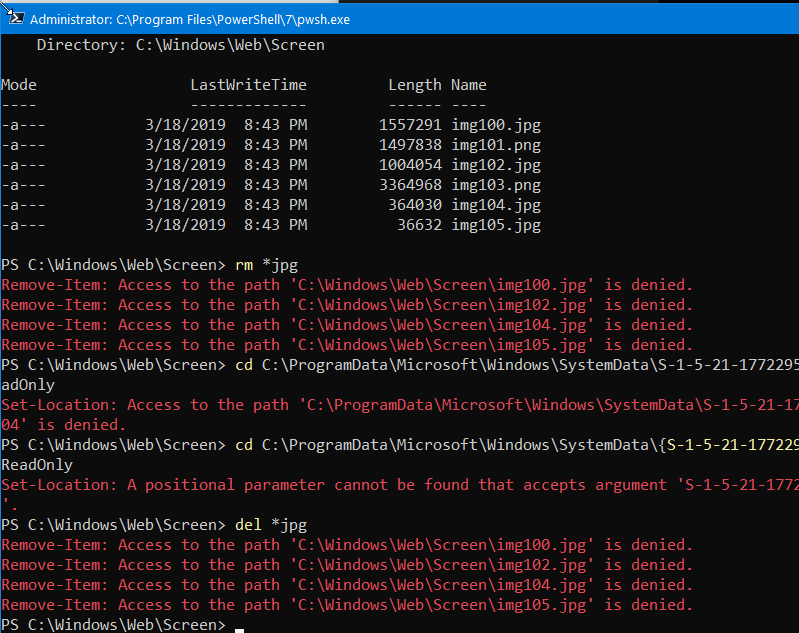The width and height of the screenshot is (799, 633).
Task: Select img104.jpg in the directory listing
Action: (495, 205)
